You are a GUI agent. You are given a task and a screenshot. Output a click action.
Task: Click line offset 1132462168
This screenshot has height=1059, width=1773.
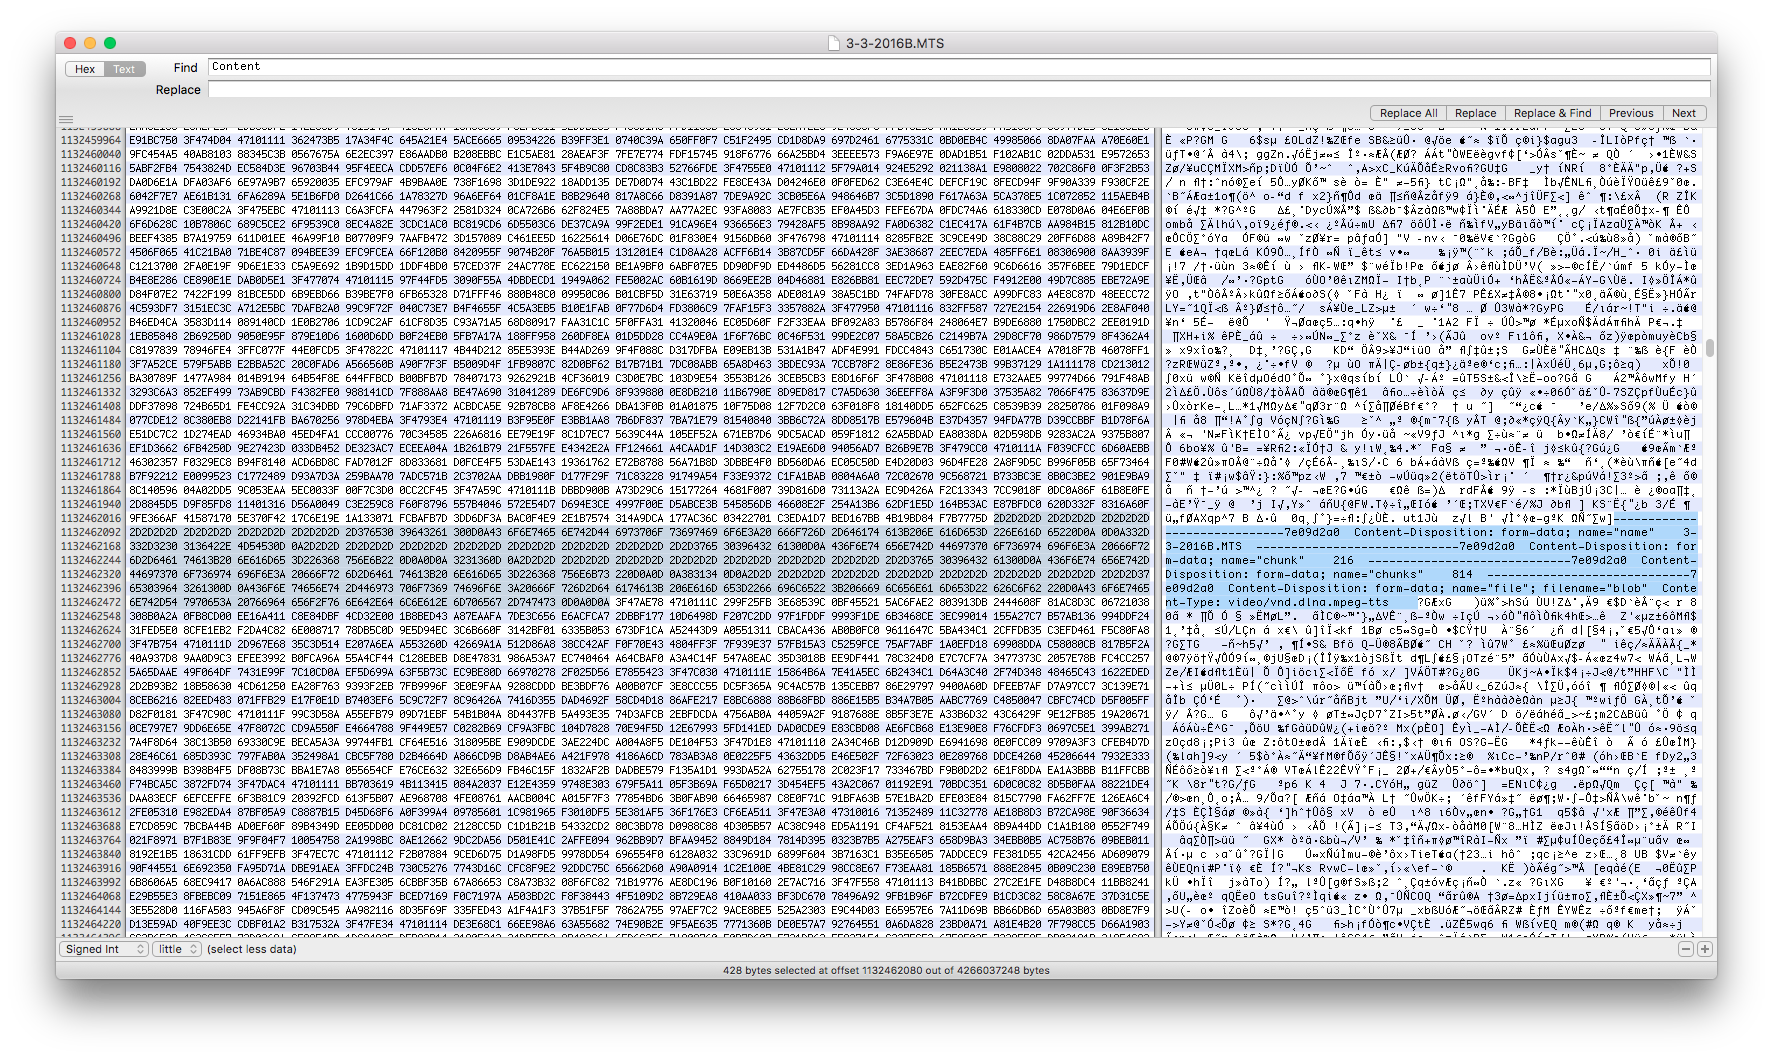pyautogui.click(x=91, y=546)
